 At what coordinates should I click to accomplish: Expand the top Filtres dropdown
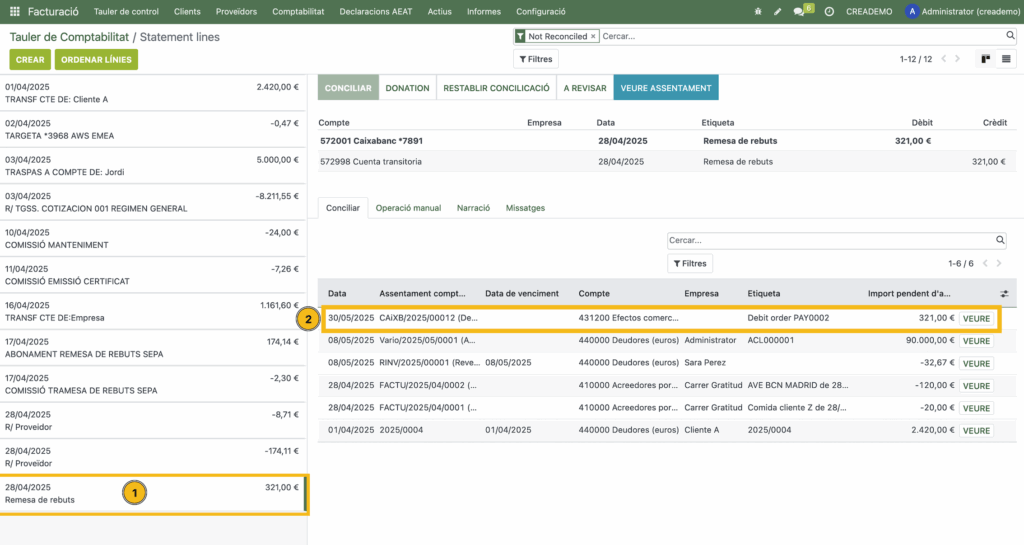534,59
